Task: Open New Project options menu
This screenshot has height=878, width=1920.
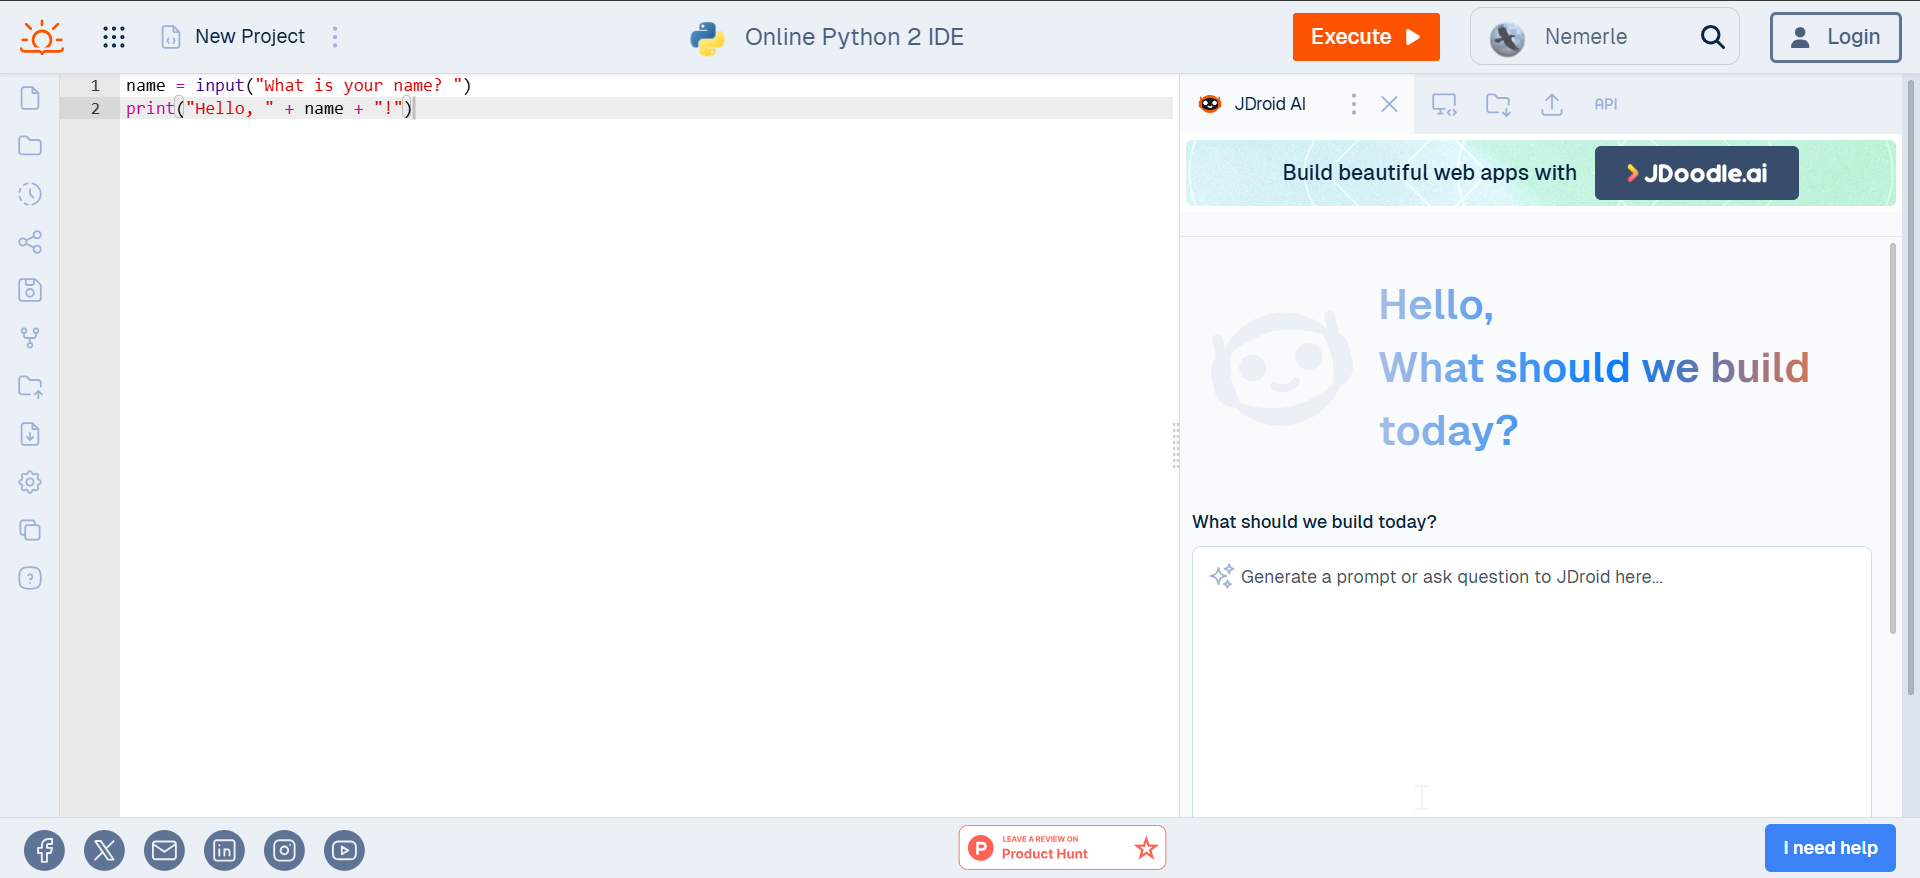Action: point(335,37)
